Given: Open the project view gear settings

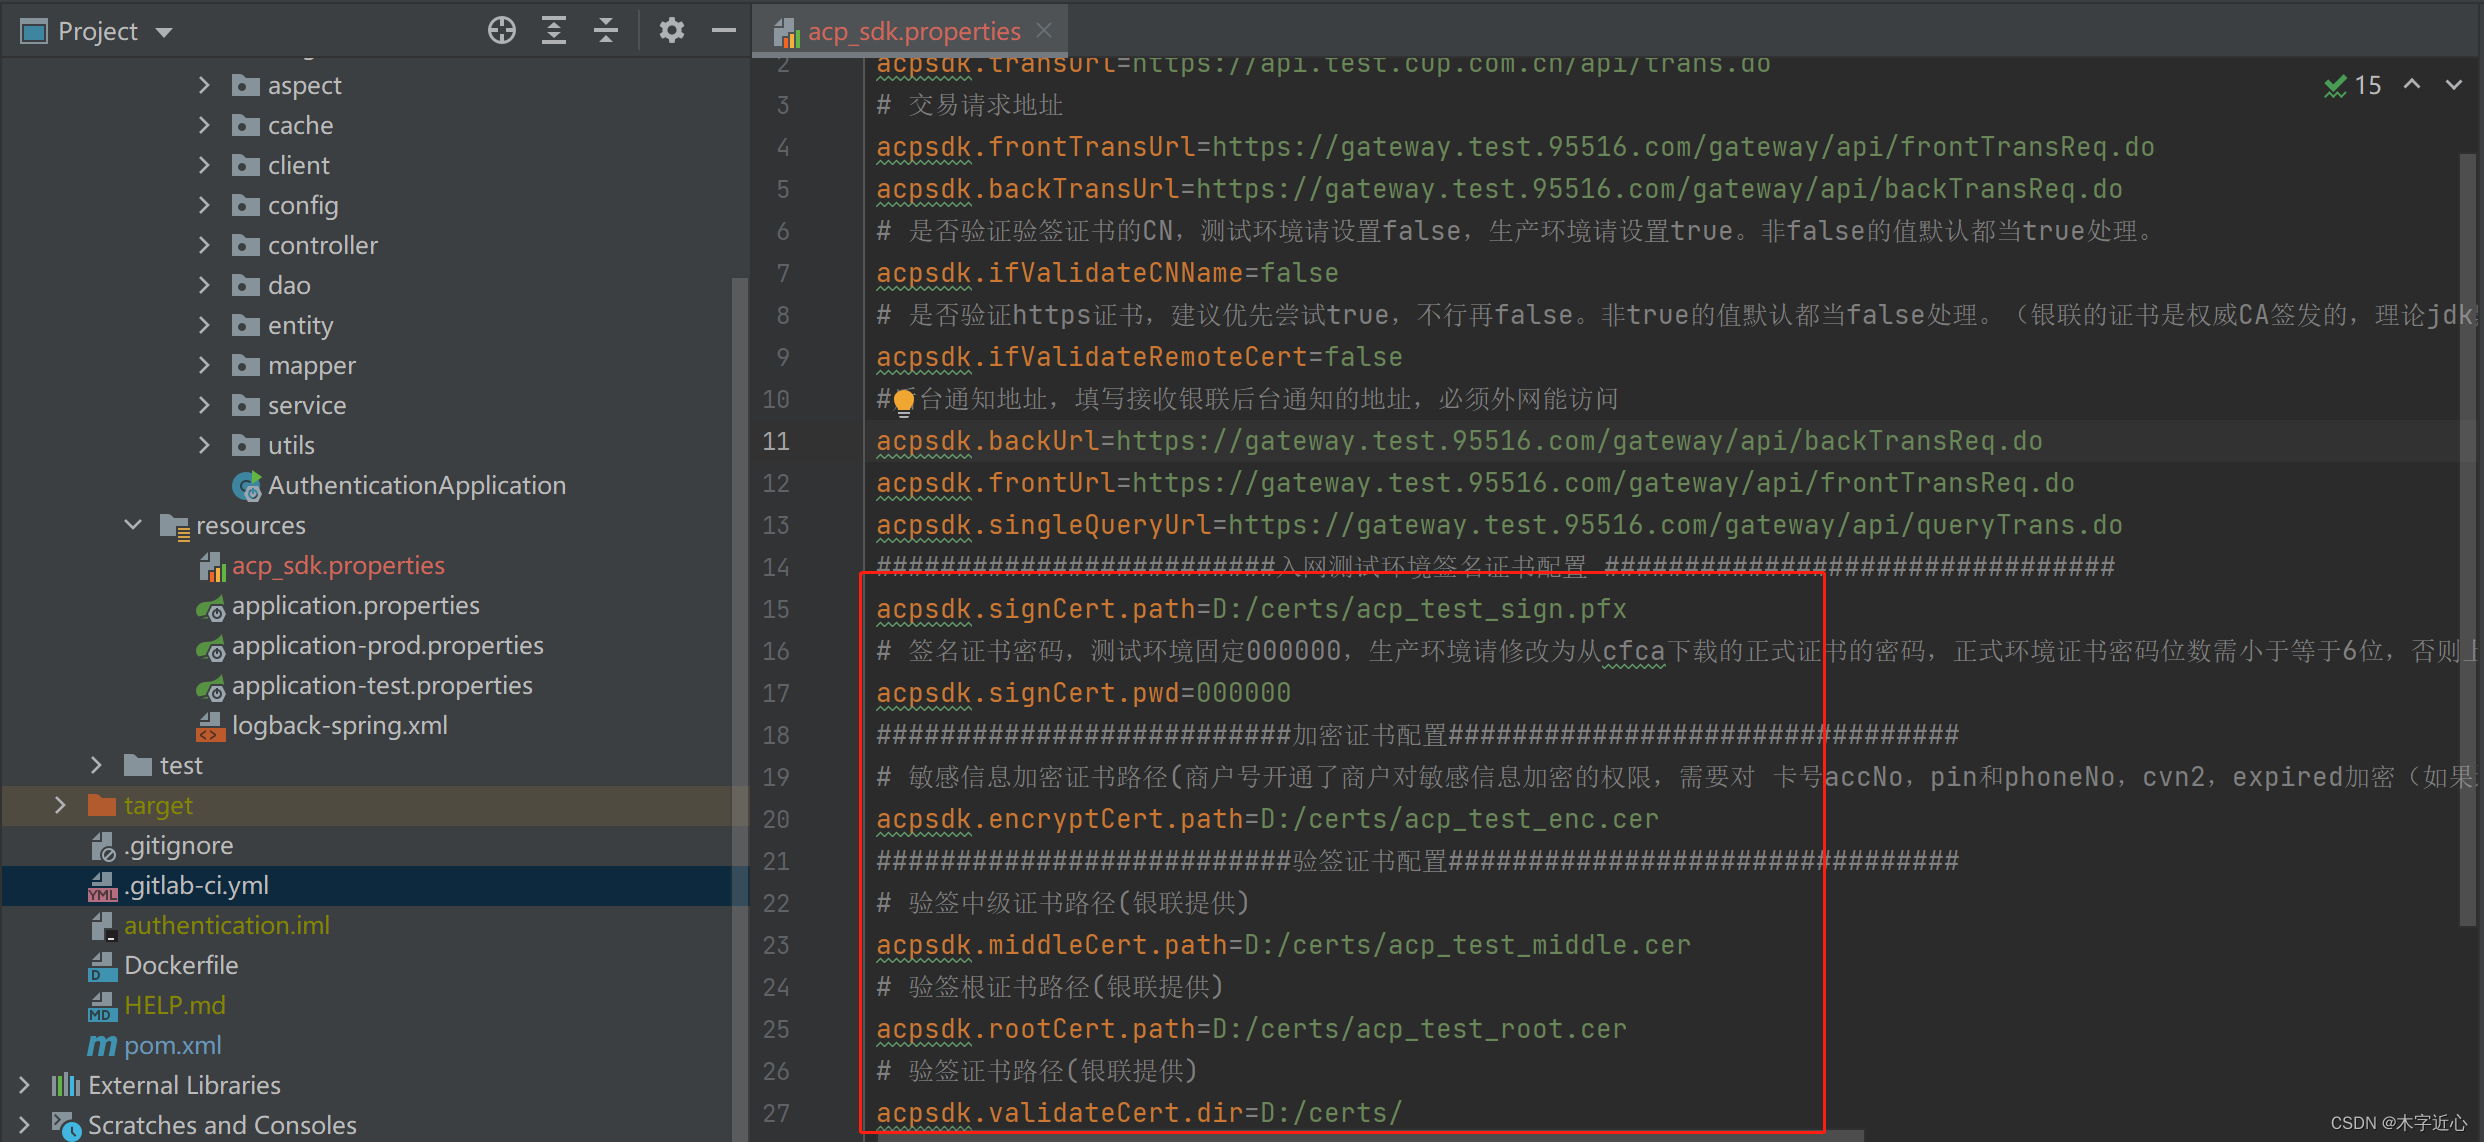Looking at the screenshot, I should click(672, 31).
